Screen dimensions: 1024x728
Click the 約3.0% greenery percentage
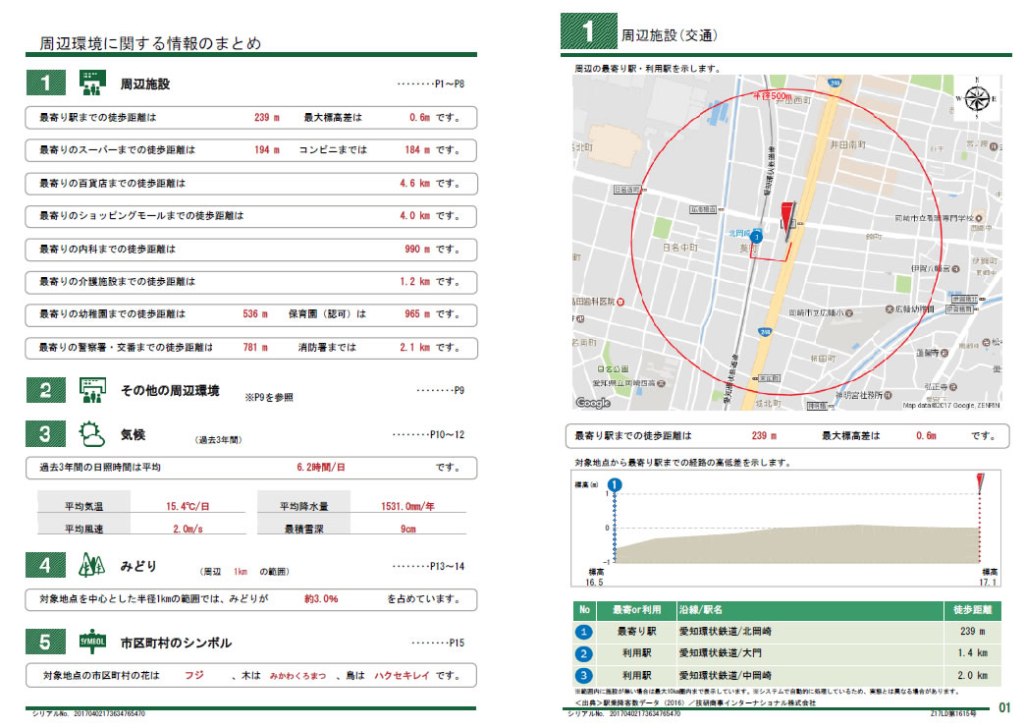tap(321, 598)
